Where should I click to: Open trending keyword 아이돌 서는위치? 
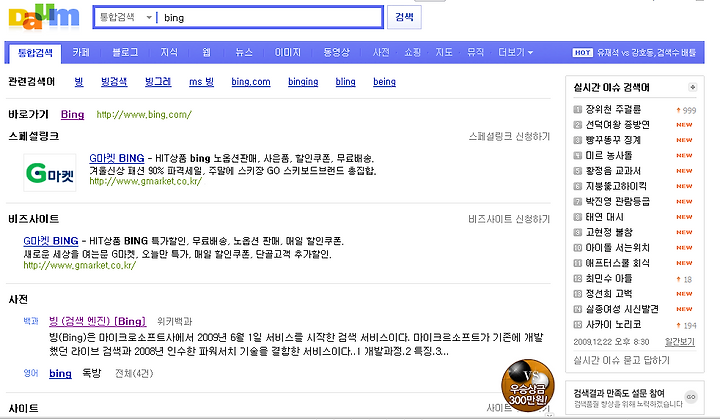click(x=617, y=248)
